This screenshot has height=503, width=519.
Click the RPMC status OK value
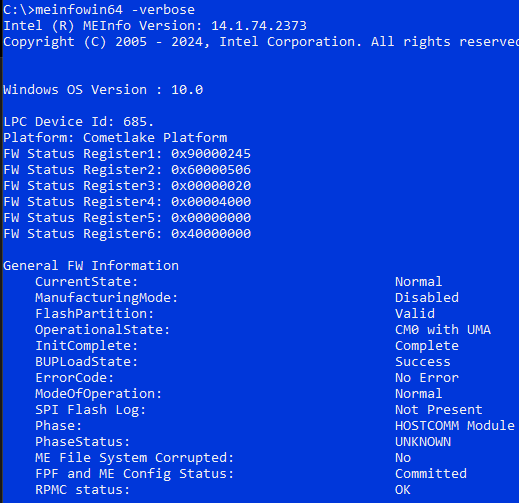(403, 490)
